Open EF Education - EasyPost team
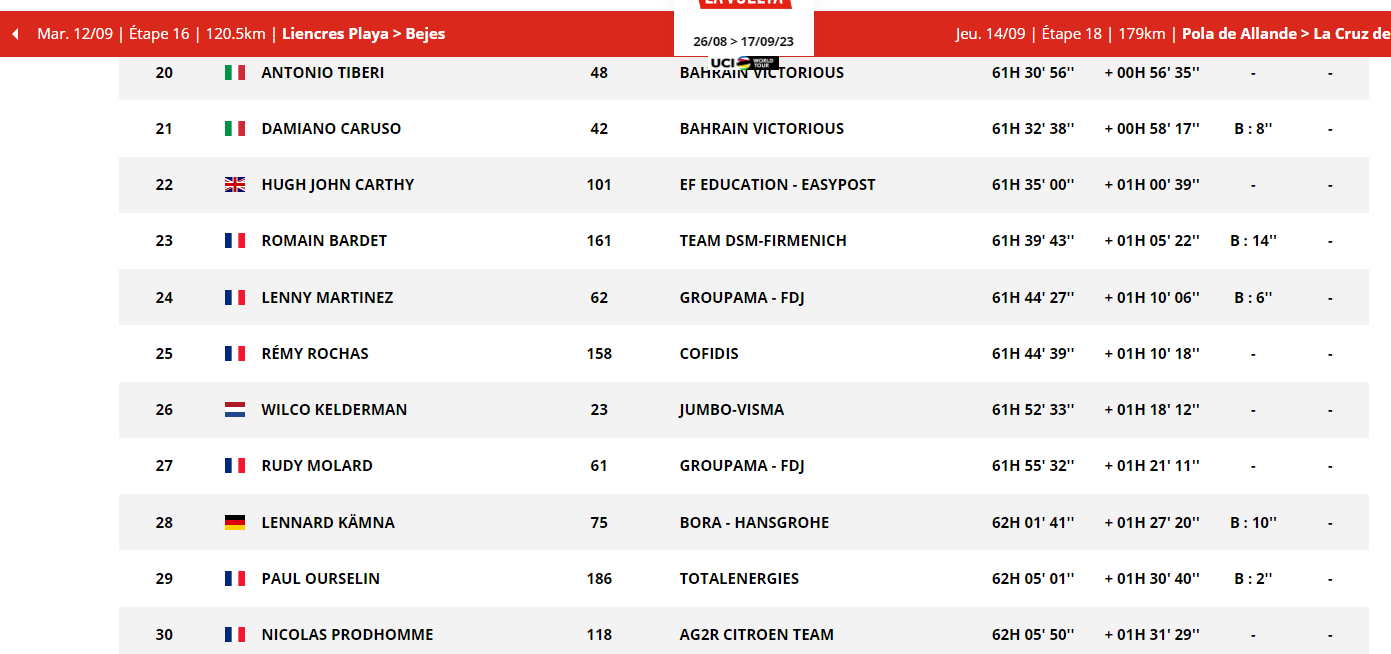 click(x=777, y=184)
